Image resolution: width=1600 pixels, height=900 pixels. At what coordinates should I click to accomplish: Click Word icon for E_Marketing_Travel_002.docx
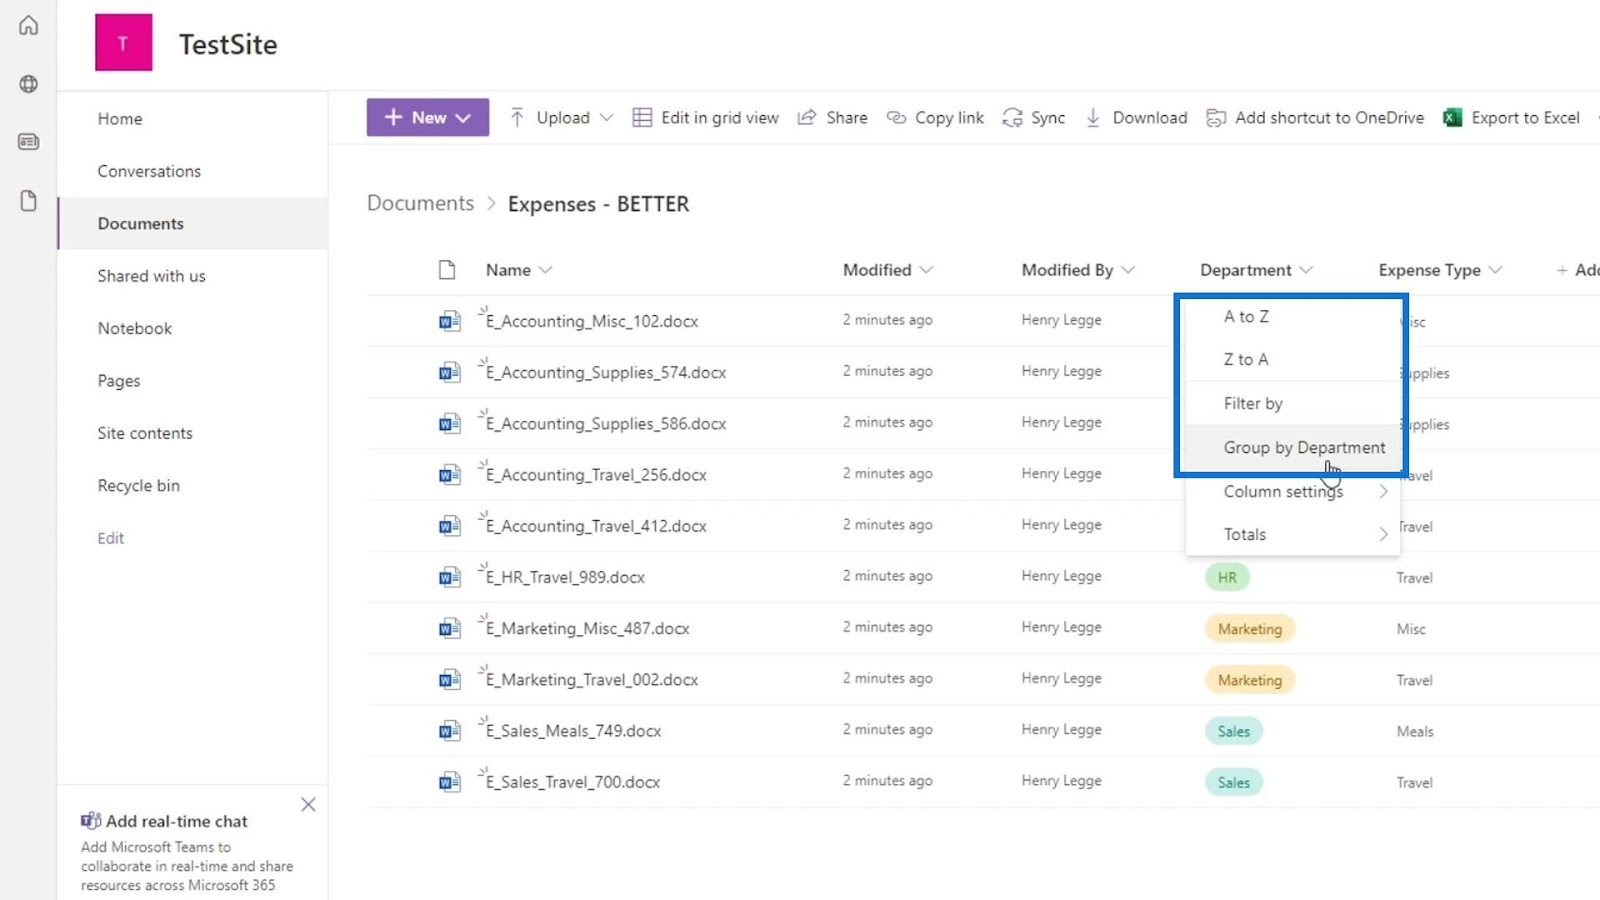(450, 679)
